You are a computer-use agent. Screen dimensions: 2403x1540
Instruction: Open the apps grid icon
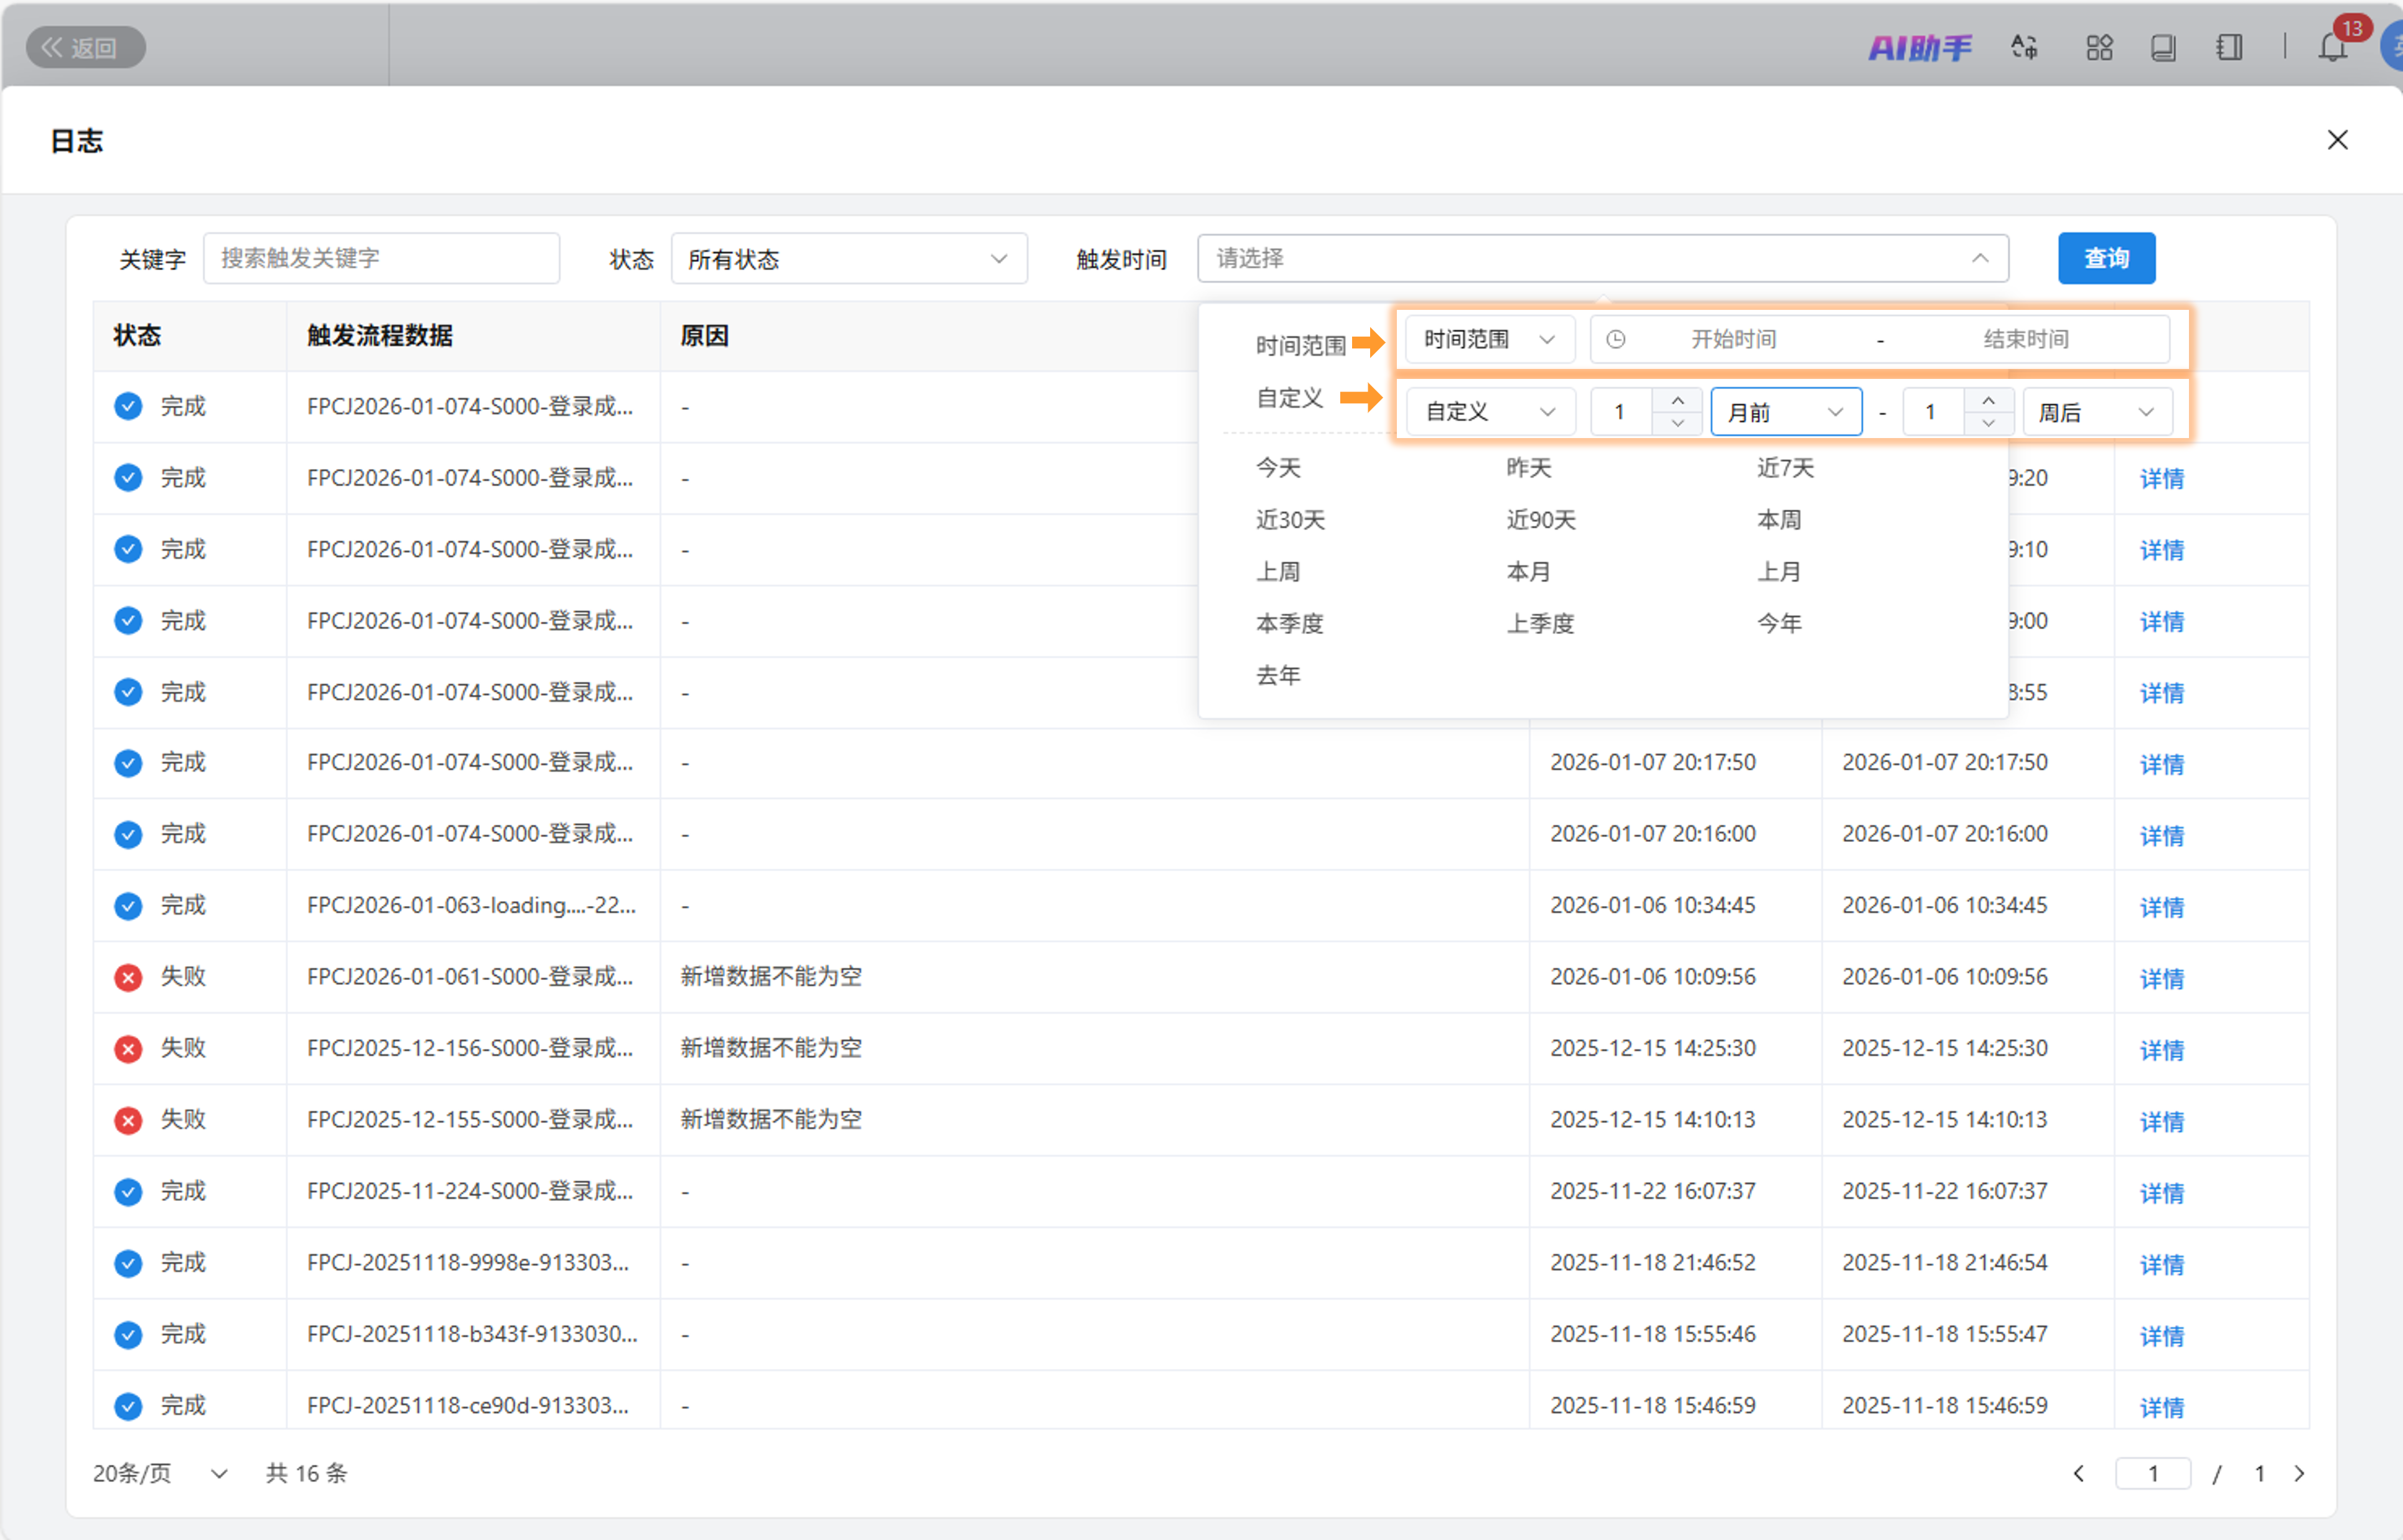tap(2099, 47)
